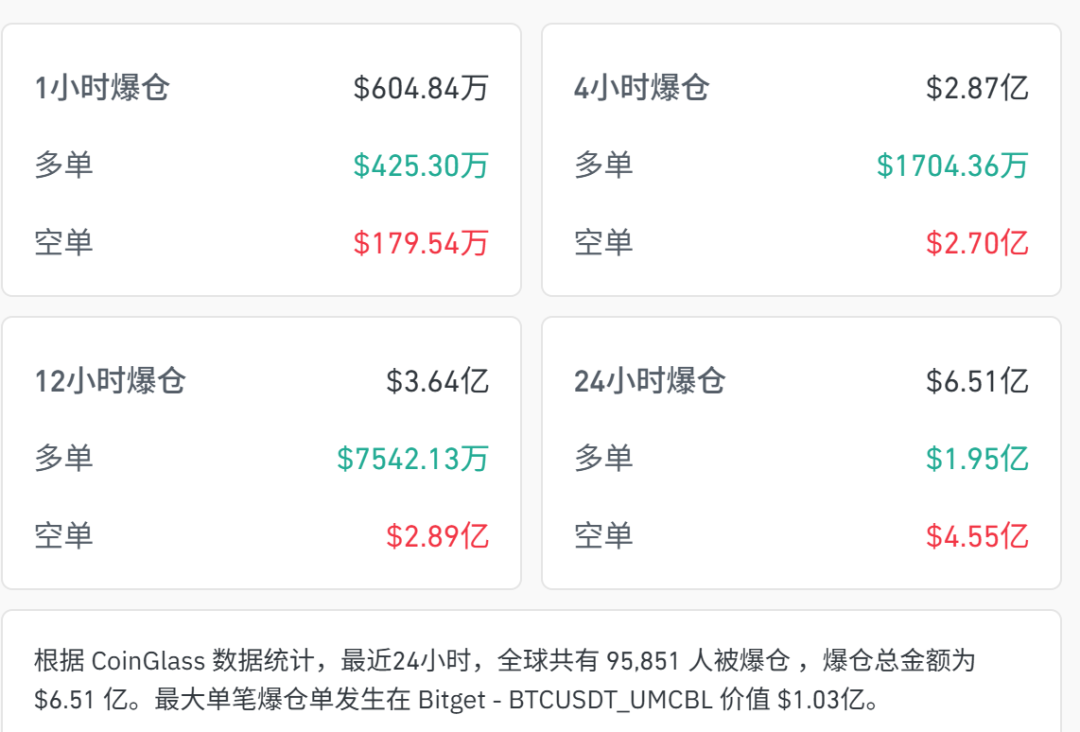Select the $6.51亿 24-hour total in card
The width and height of the screenshot is (1080, 732).
click(977, 381)
